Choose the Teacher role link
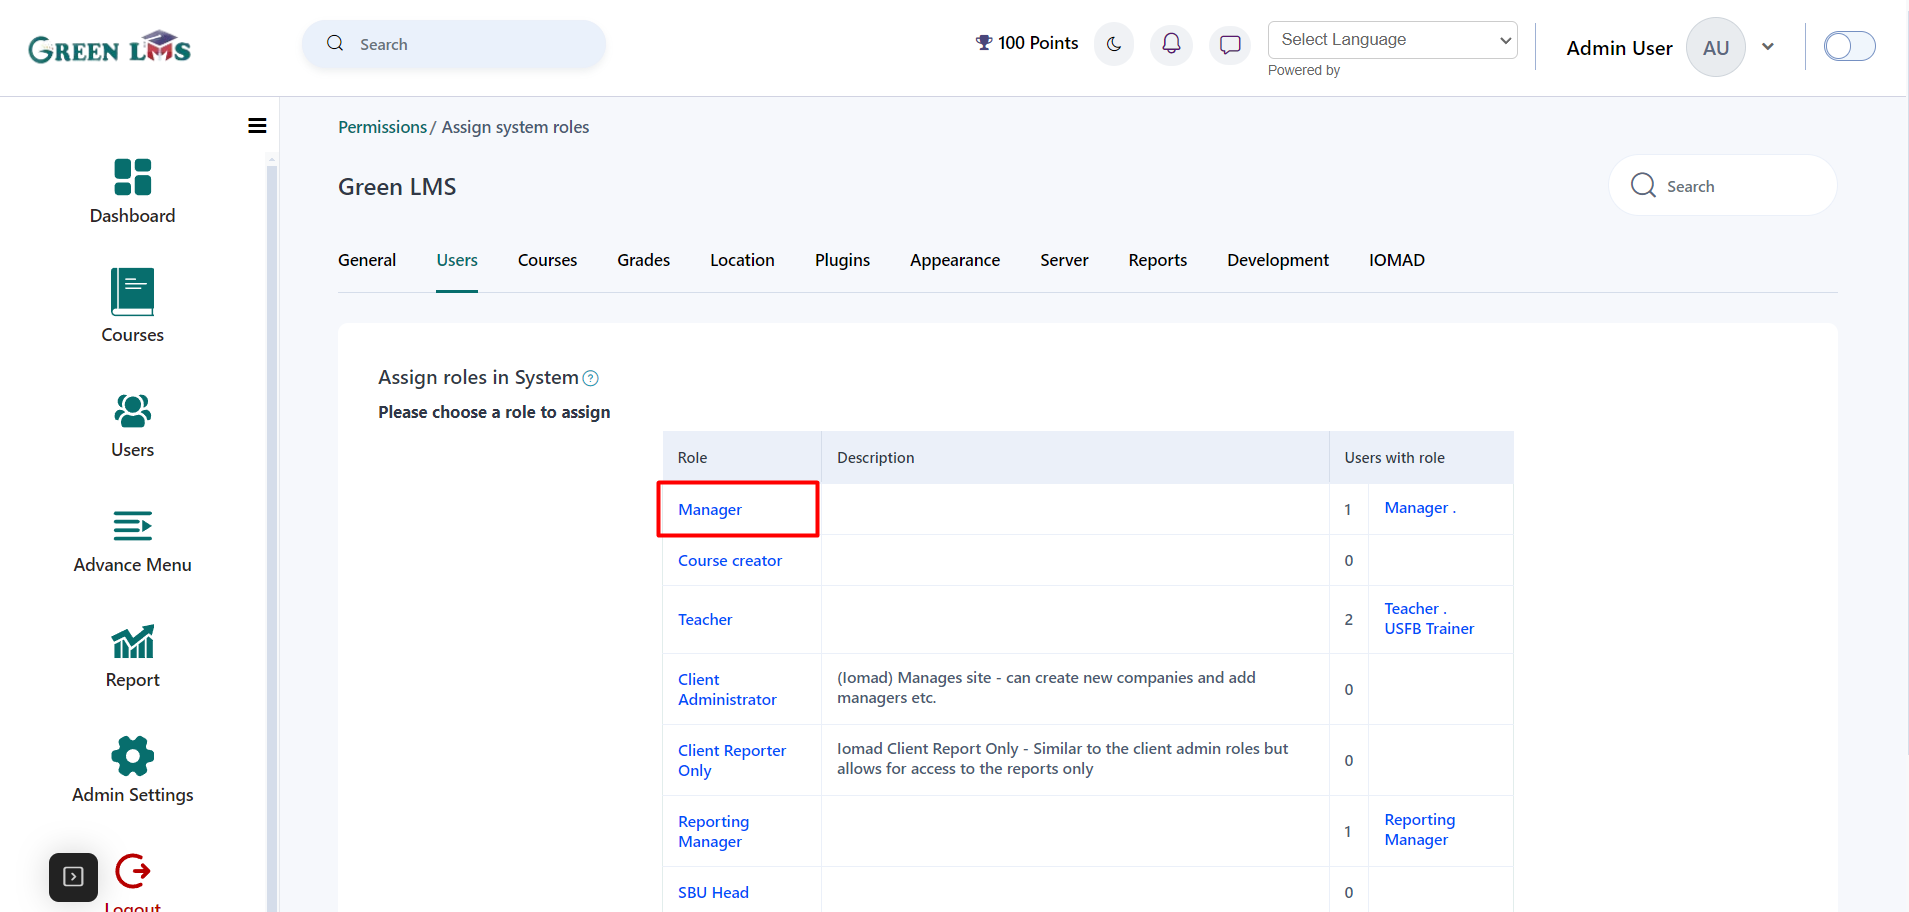Viewport: 1909px width, 912px height. point(705,620)
